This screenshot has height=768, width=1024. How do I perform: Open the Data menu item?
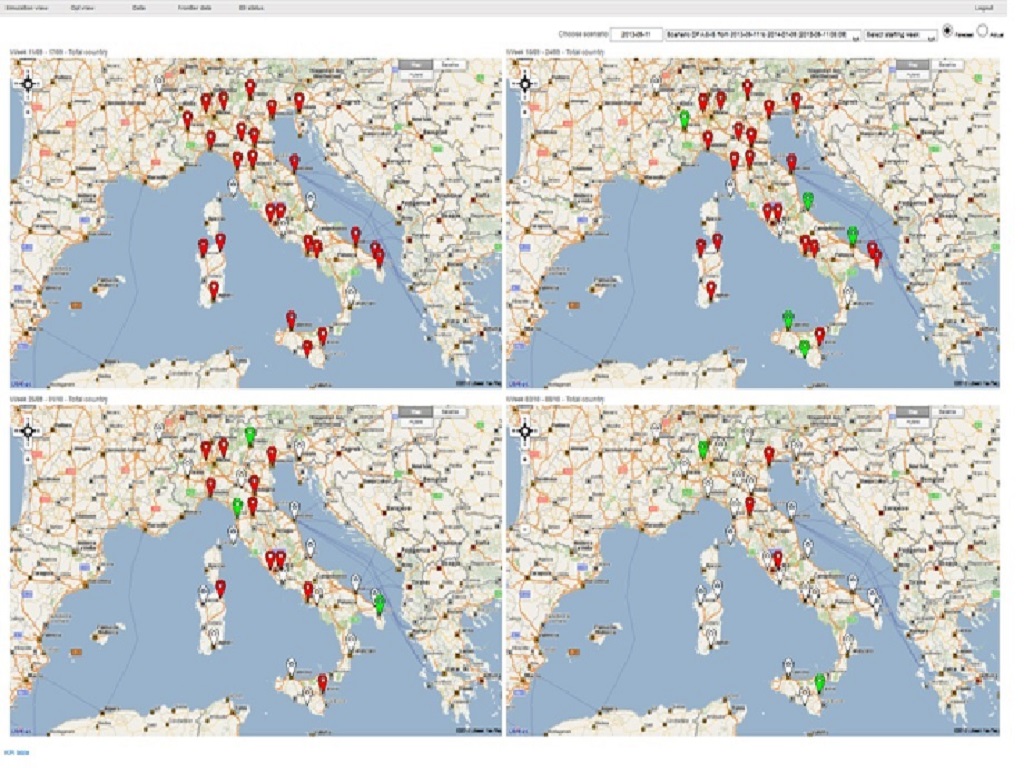138,8
